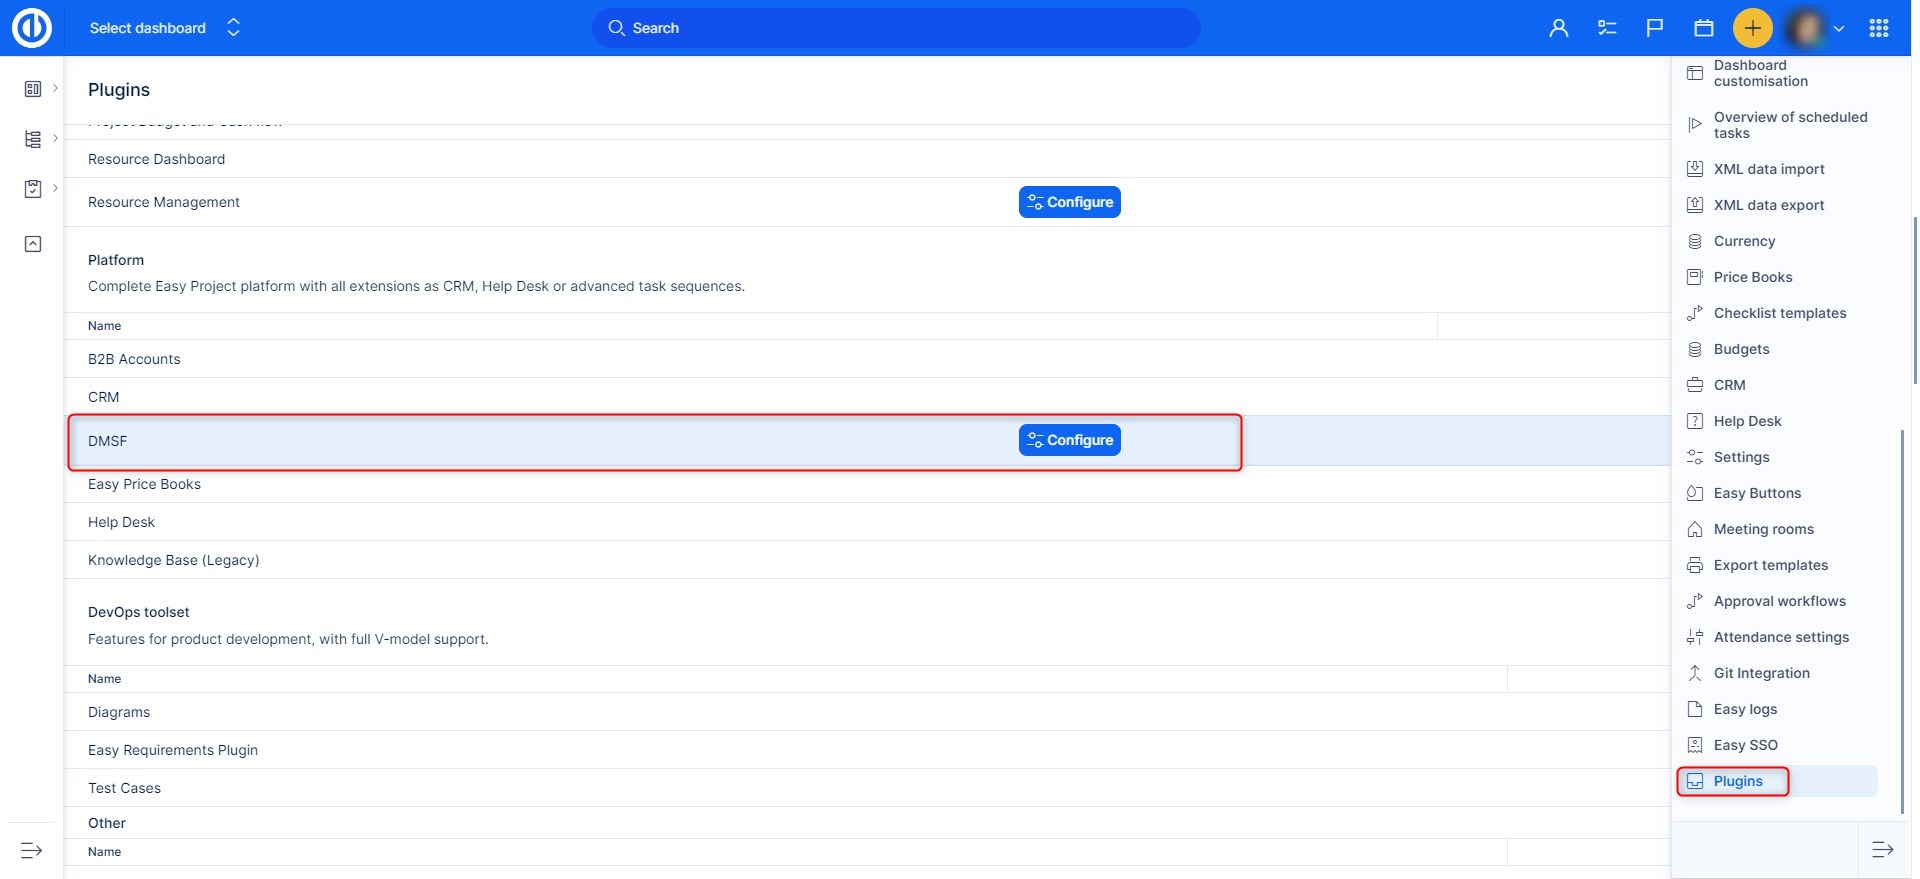Image resolution: width=1920 pixels, height=879 pixels.
Task: Open the Select dashboard dropdown
Action: tap(165, 28)
